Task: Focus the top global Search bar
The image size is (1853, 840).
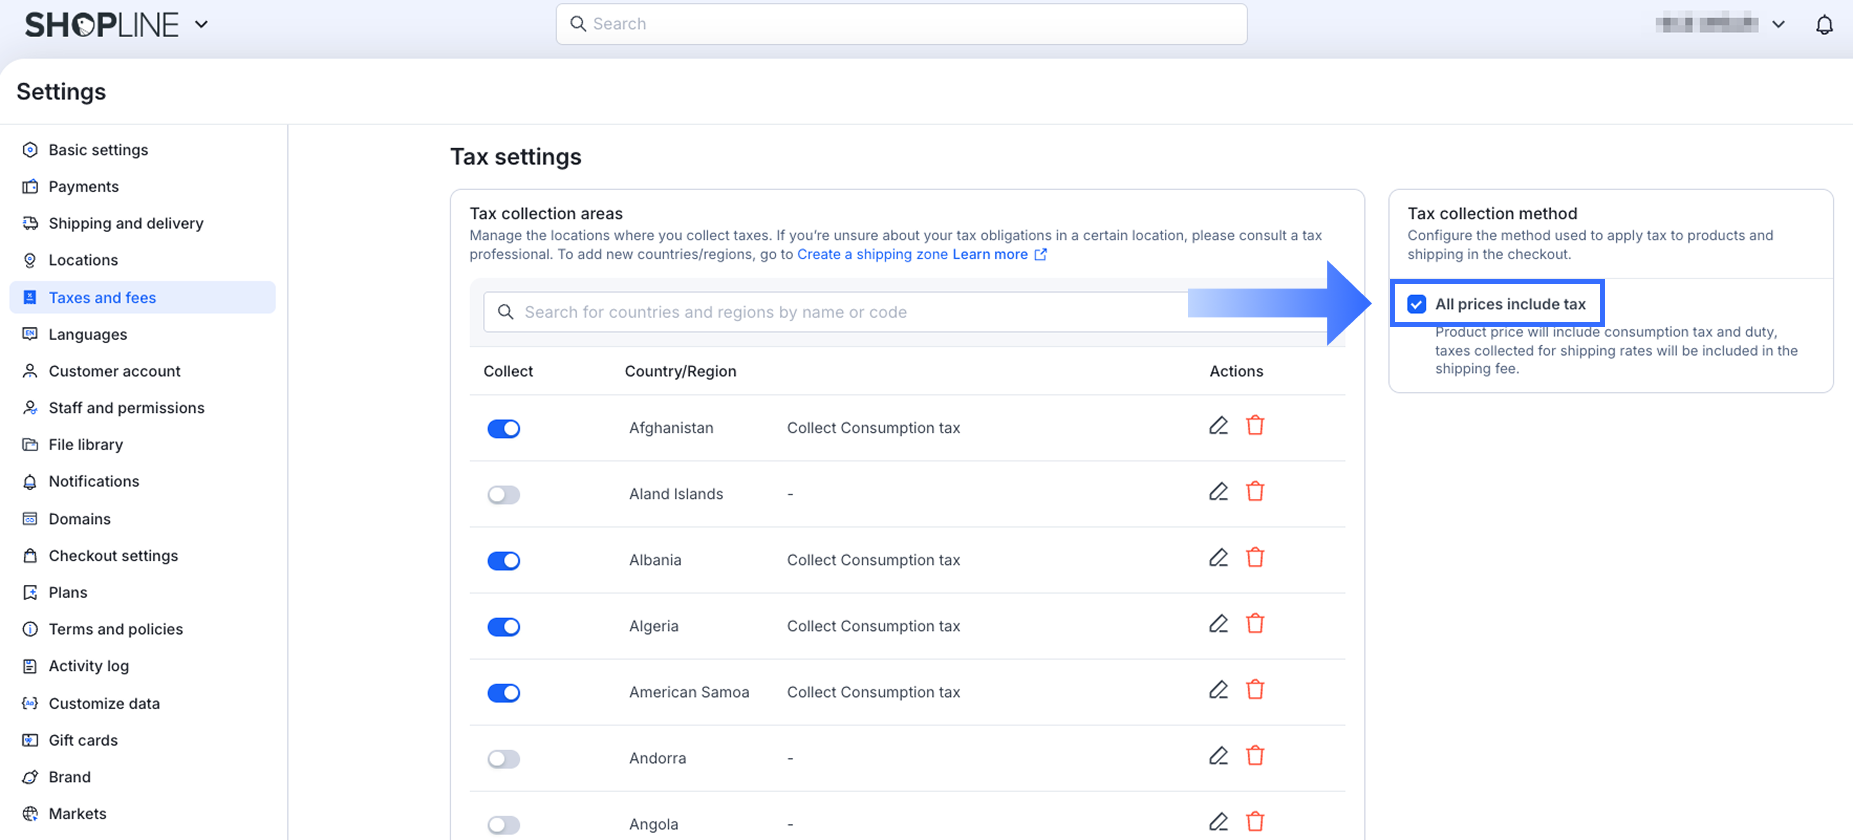Action: [901, 24]
